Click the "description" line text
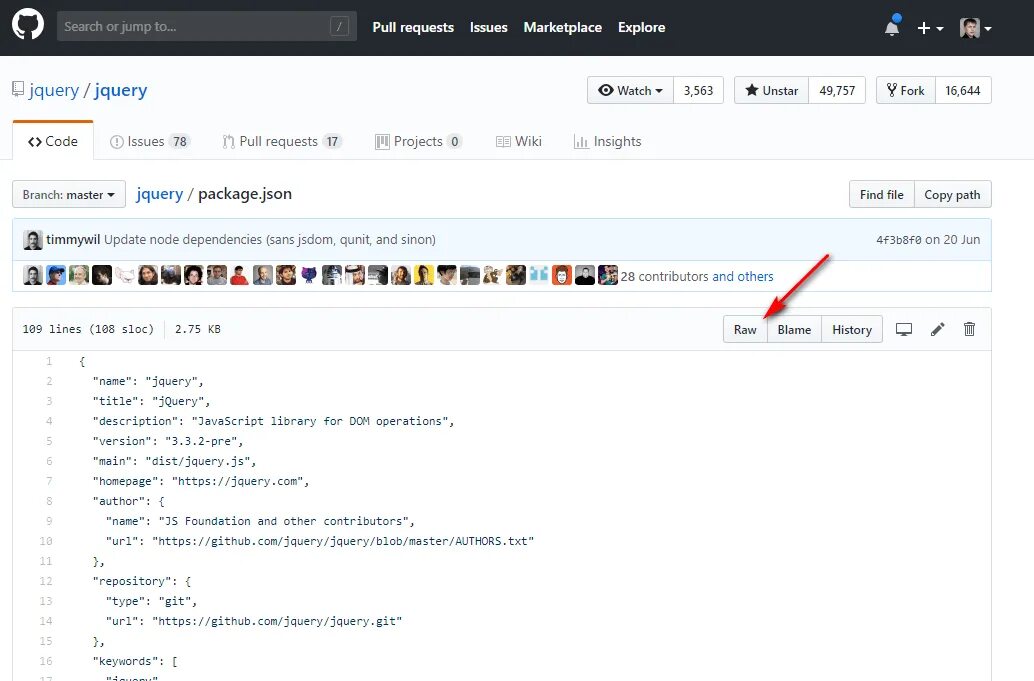1034x681 pixels. (x=274, y=421)
